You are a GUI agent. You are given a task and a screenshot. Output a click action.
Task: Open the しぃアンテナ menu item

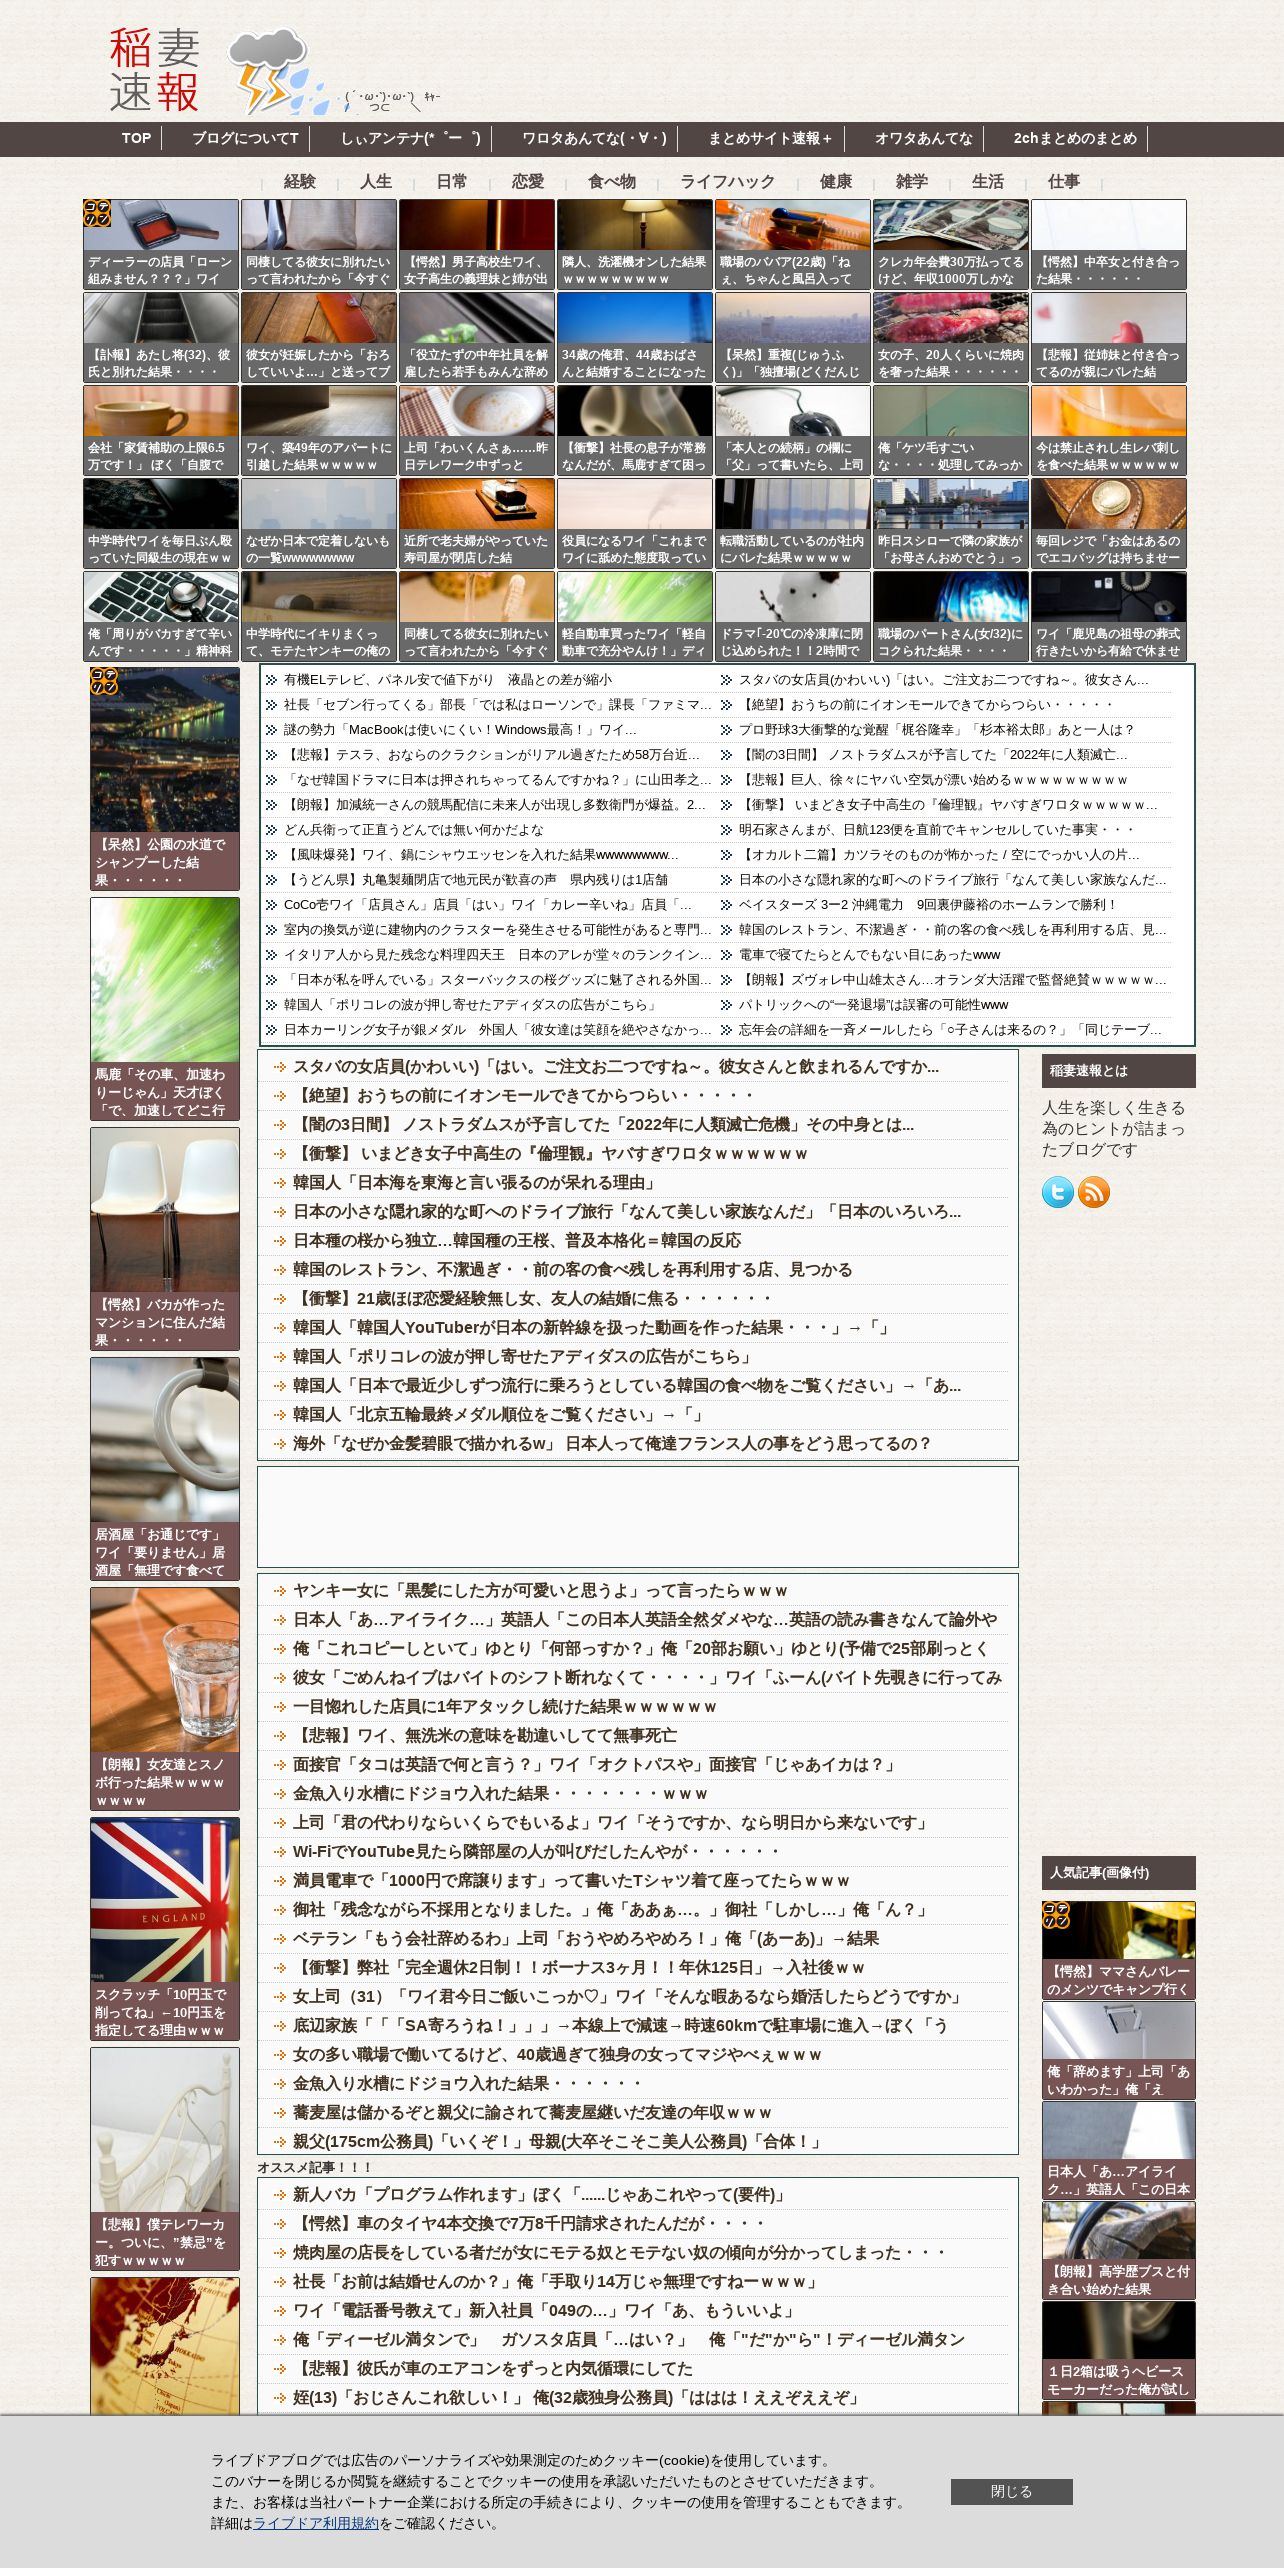coord(410,139)
